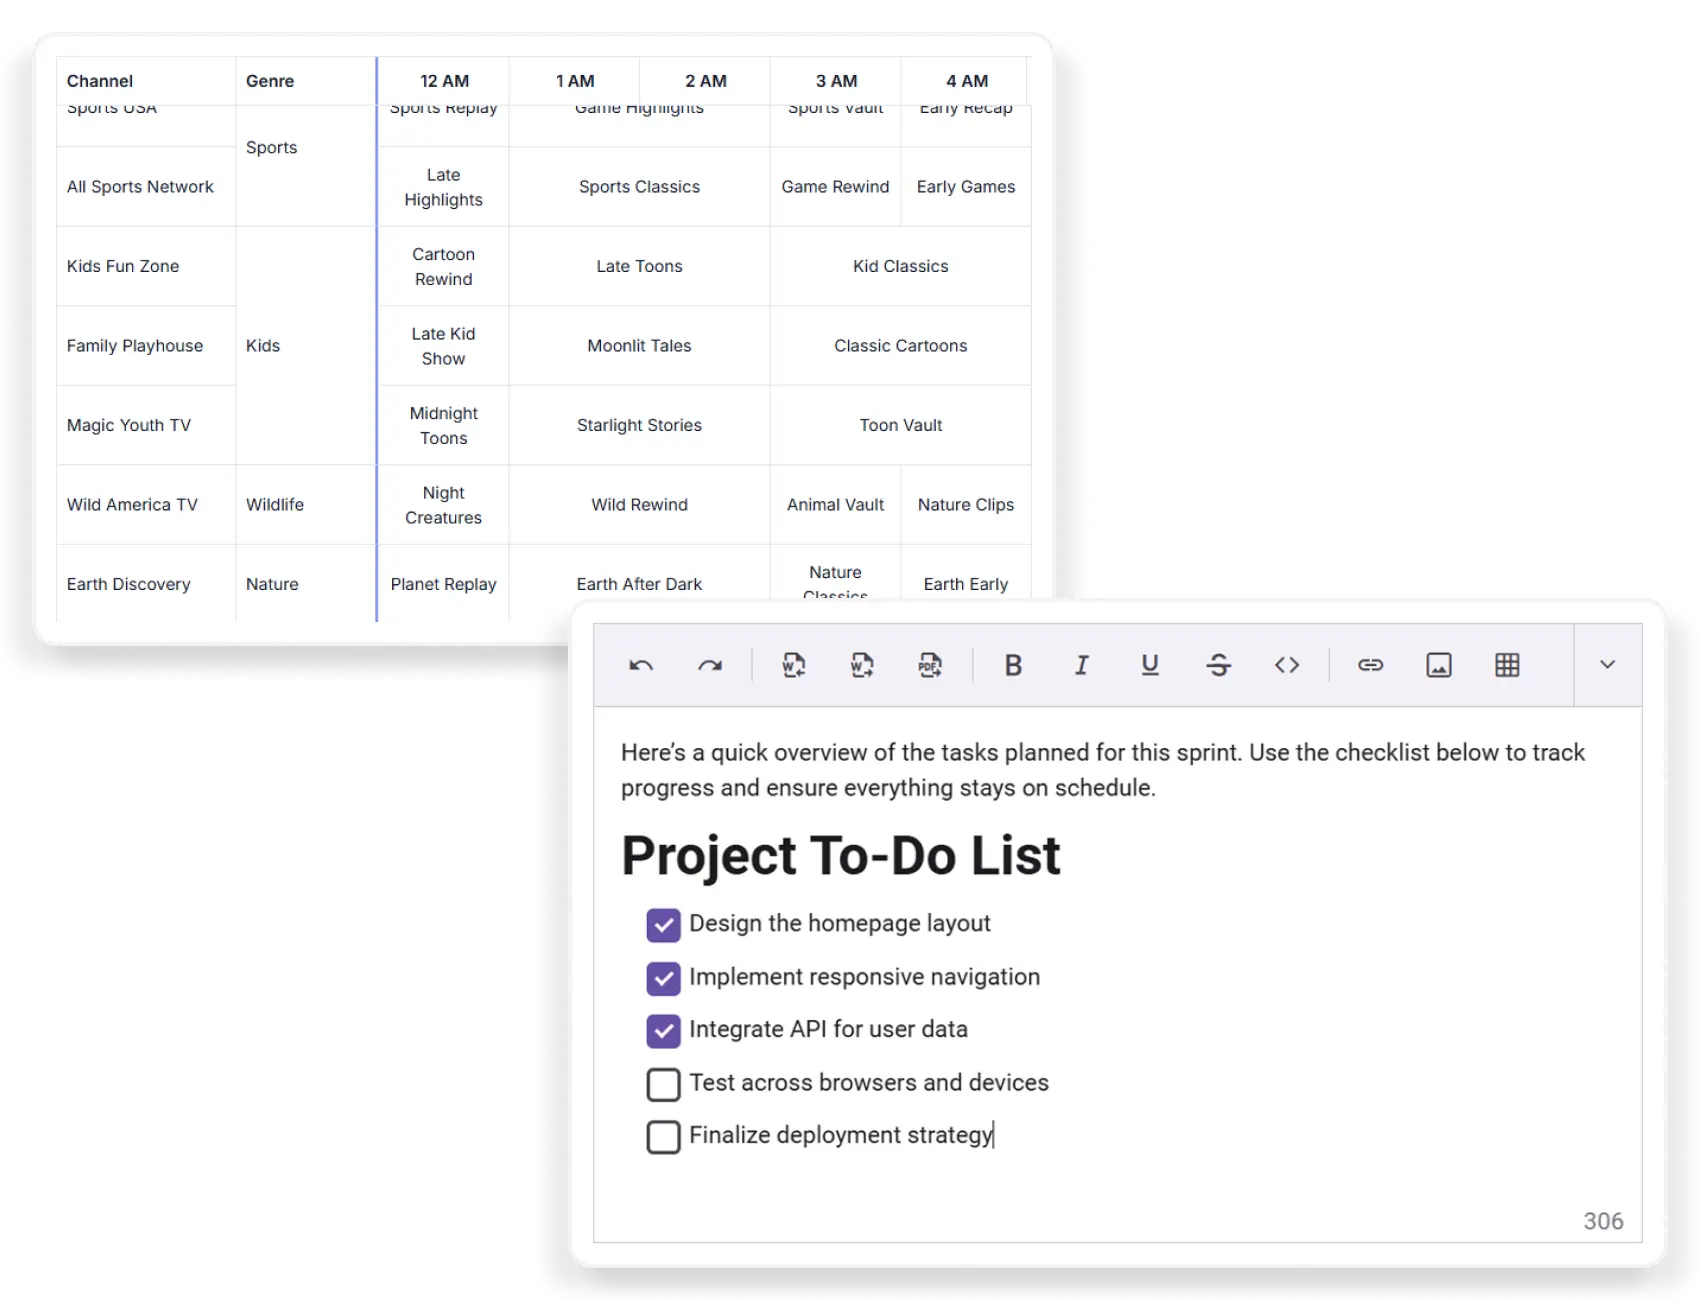Image resolution: width=1700 pixels, height=1300 pixels.
Task: Click the Export to PDF icon
Action: (930, 665)
